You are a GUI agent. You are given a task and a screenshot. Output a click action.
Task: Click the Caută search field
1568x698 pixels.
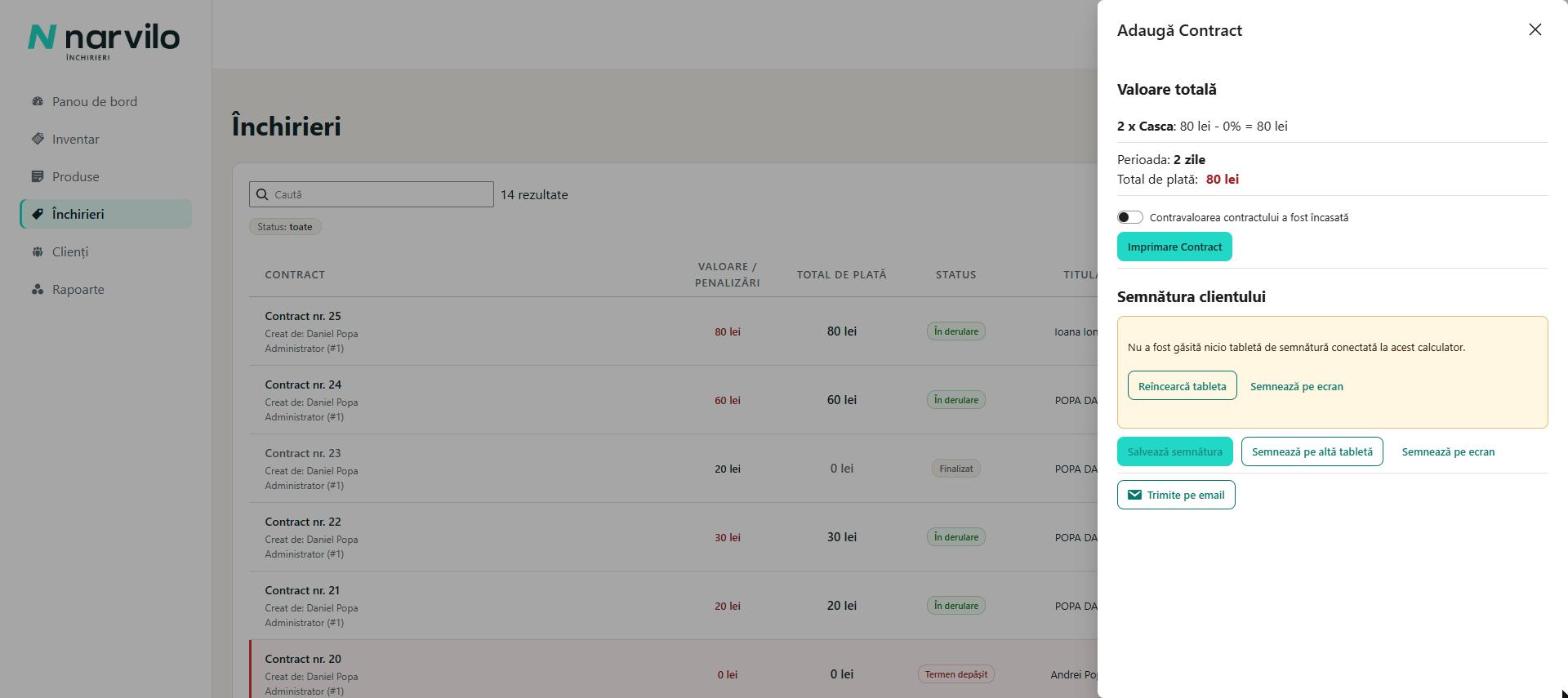click(371, 194)
